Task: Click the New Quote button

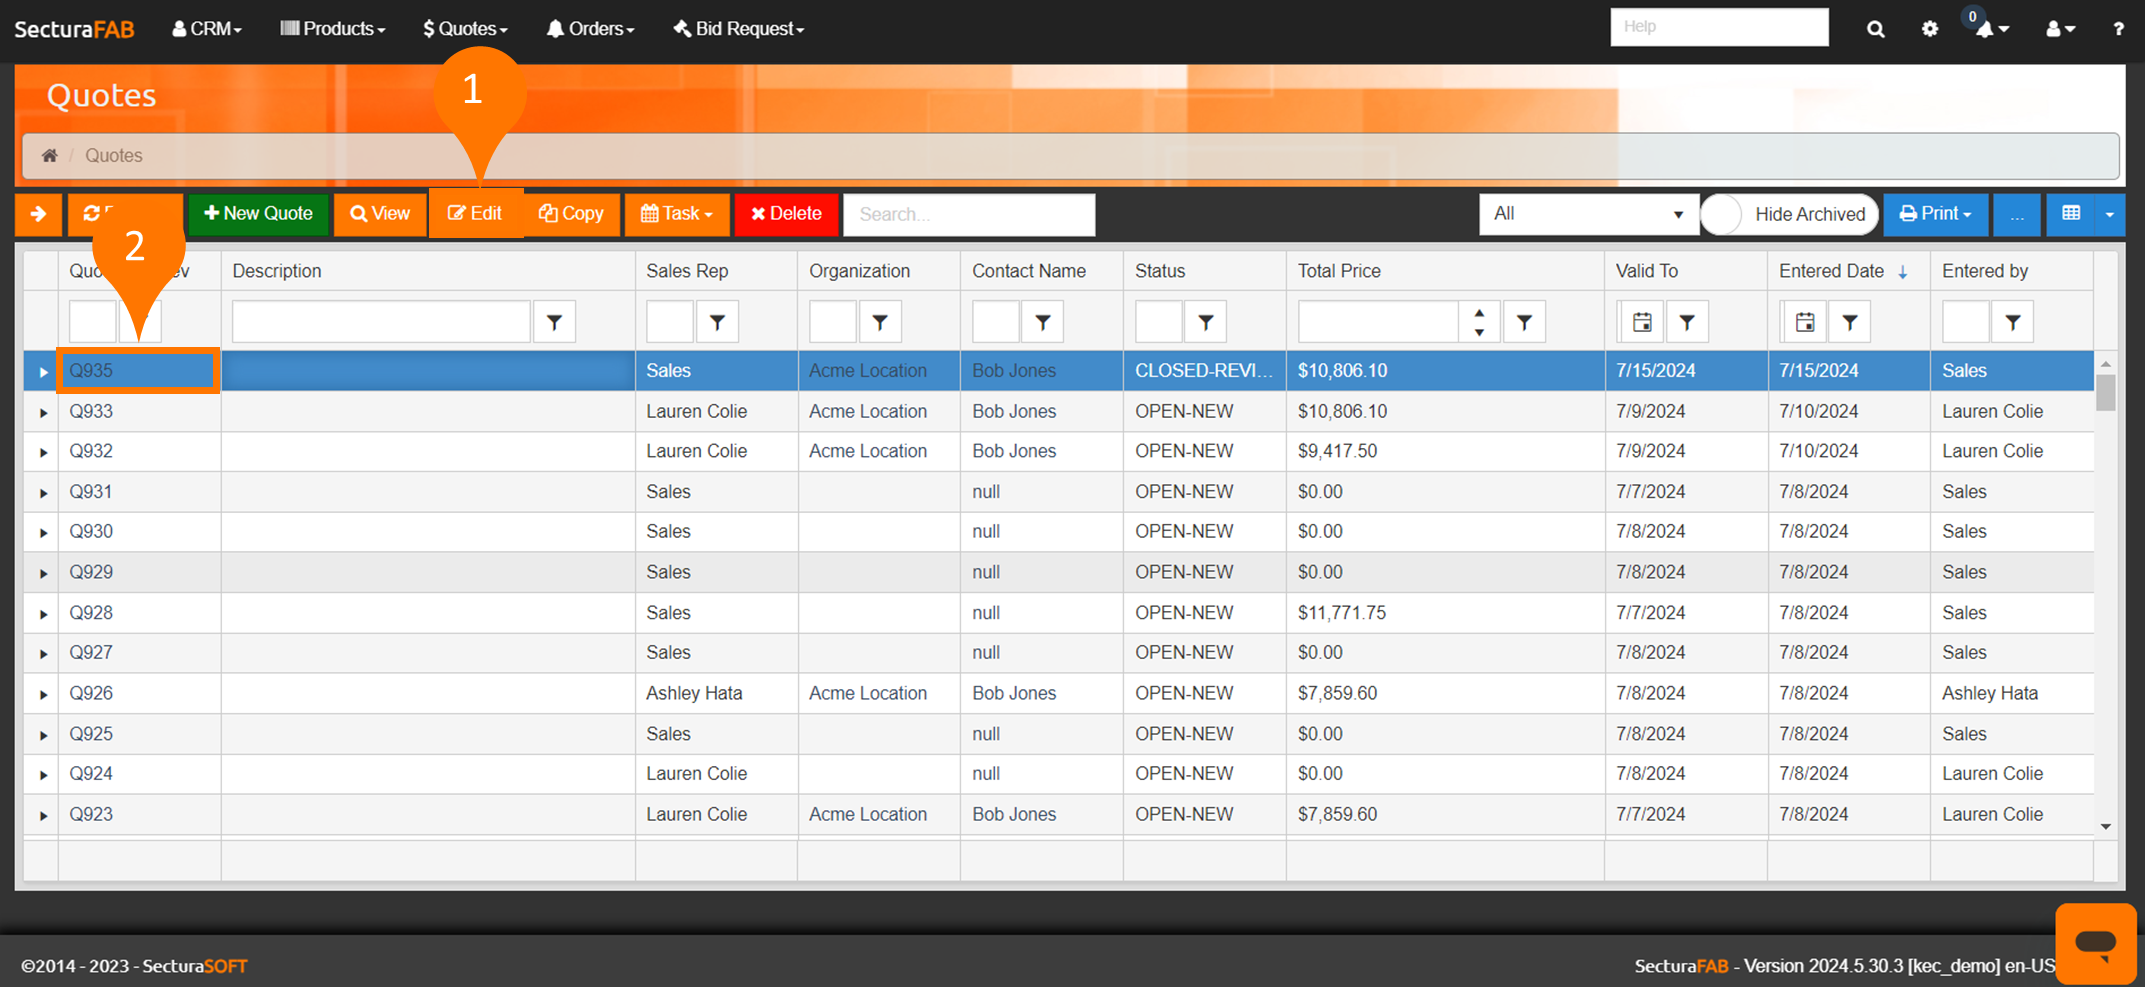Action: [x=258, y=214]
